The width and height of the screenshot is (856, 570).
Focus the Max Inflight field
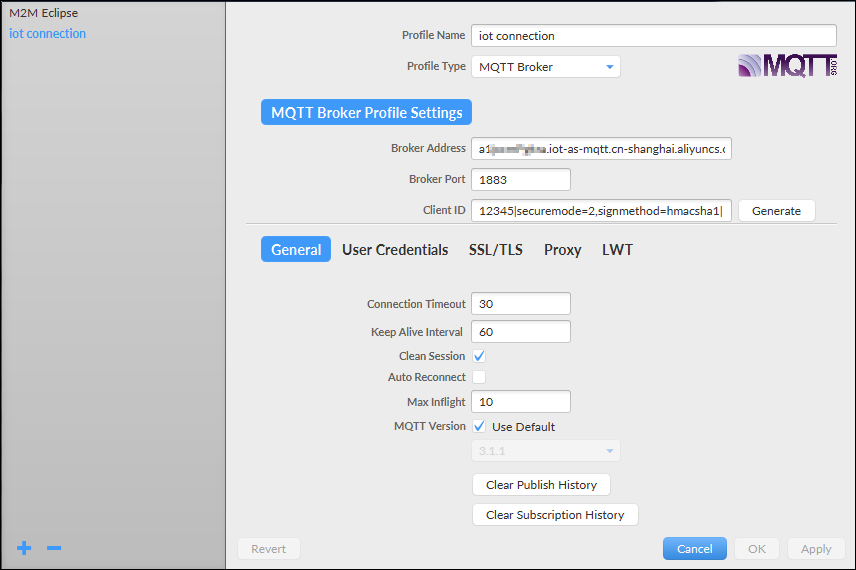(x=521, y=402)
